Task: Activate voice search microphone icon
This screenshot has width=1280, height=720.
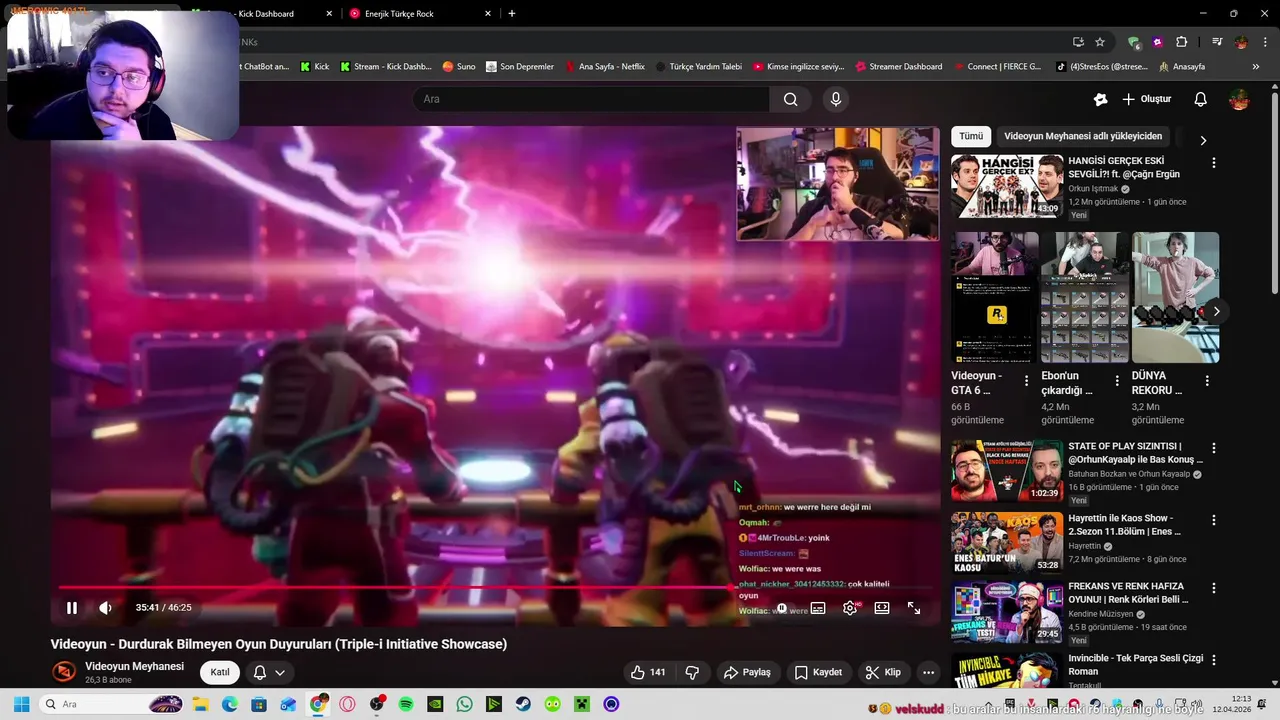Action: pyautogui.click(x=836, y=99)
